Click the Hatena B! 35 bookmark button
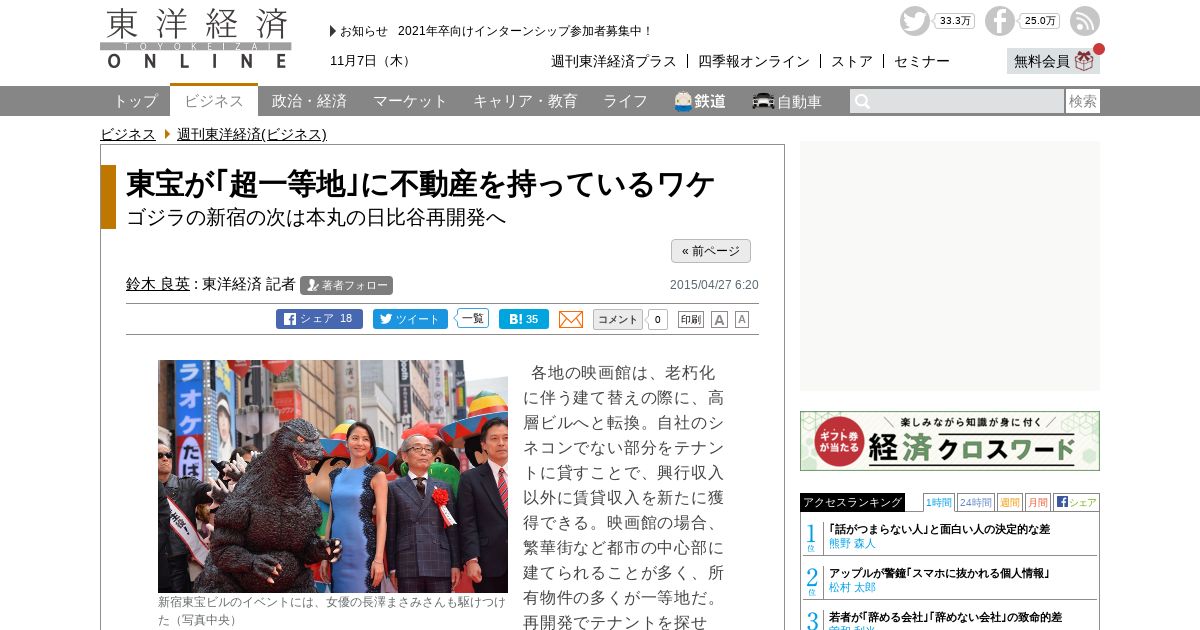1200x630 pixels. pyautogui.click(x=524, y=319)
